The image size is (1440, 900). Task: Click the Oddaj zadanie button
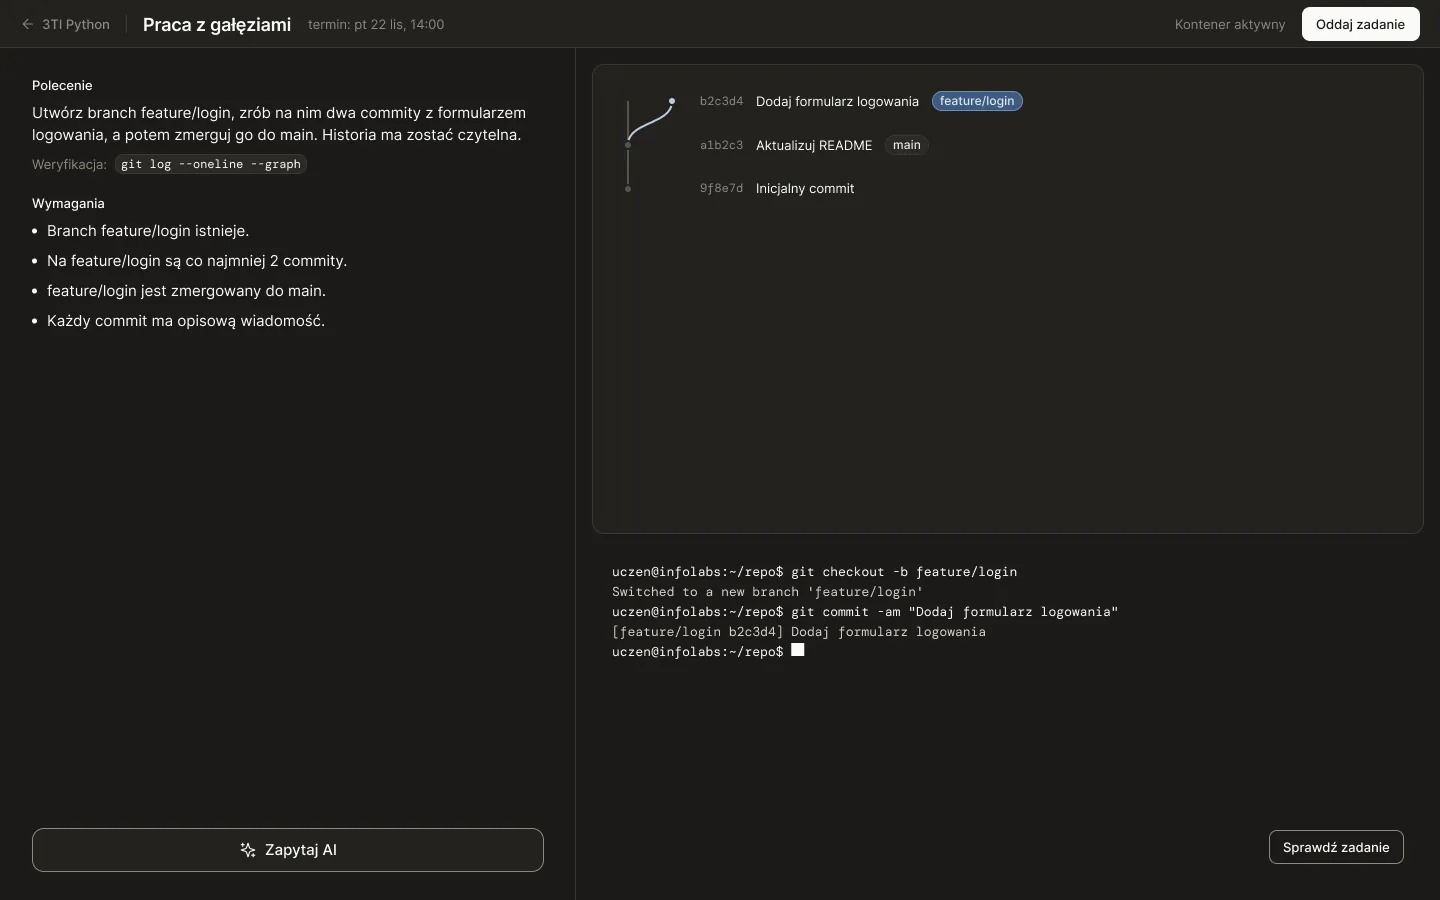coord(1360,24)
